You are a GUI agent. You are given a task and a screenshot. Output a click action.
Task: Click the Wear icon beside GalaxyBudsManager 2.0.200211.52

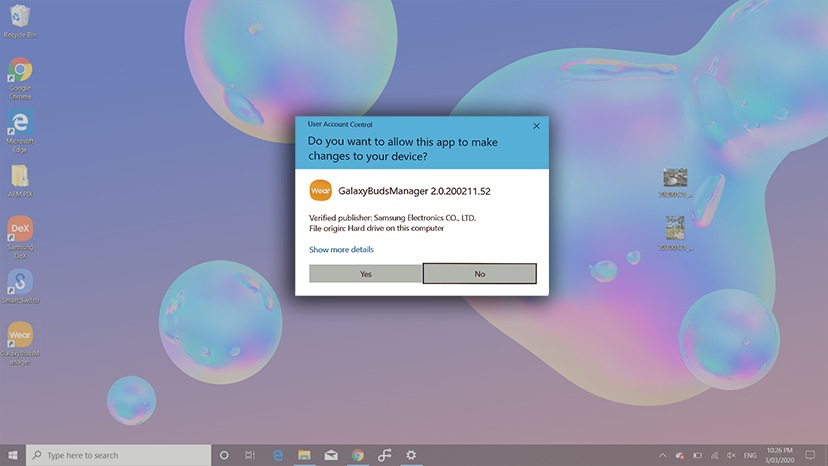click(x=321, y=191)
